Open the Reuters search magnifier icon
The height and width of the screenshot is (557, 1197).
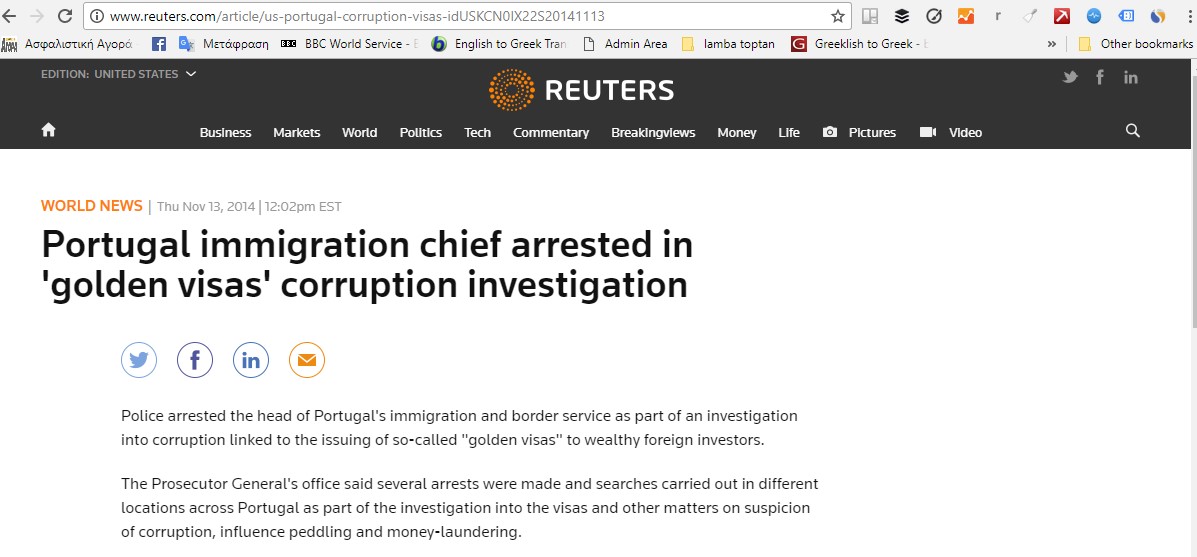(x=1133, y=130)
